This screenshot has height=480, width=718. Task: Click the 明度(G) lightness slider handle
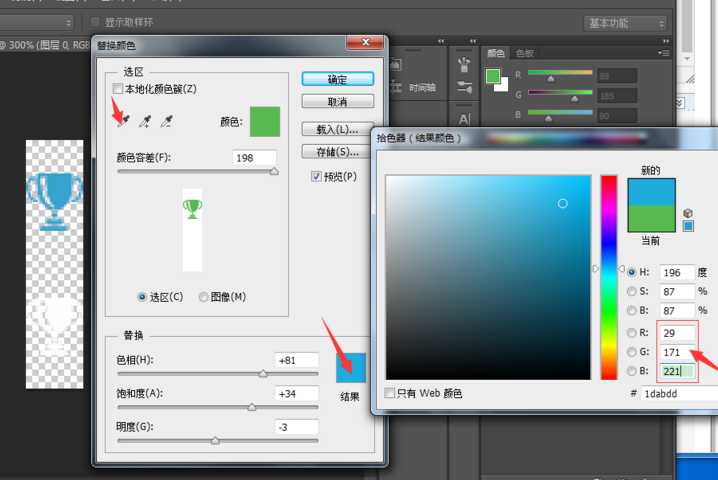point(215,441)
